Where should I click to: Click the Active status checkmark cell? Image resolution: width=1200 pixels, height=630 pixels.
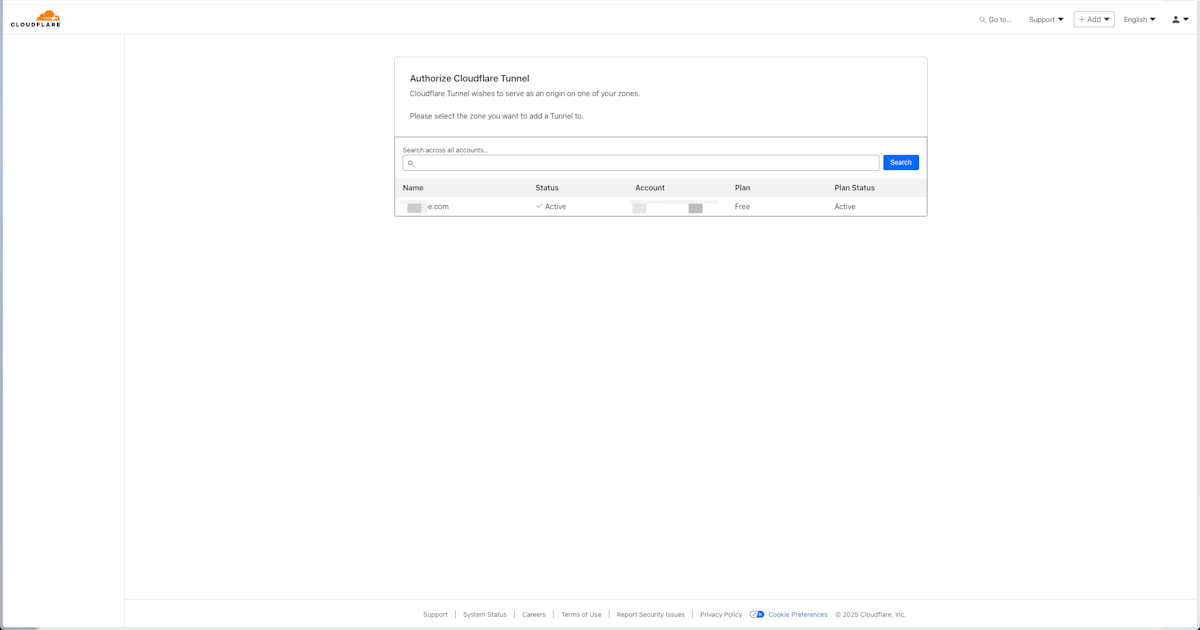[551, 207]
